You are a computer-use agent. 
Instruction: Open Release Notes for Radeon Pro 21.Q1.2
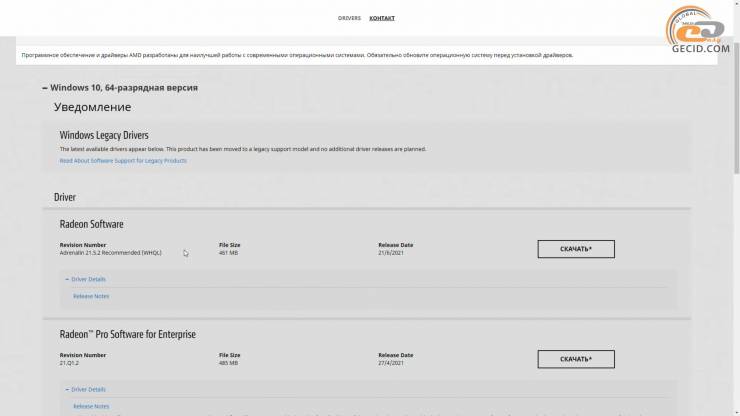pos(91,406)
